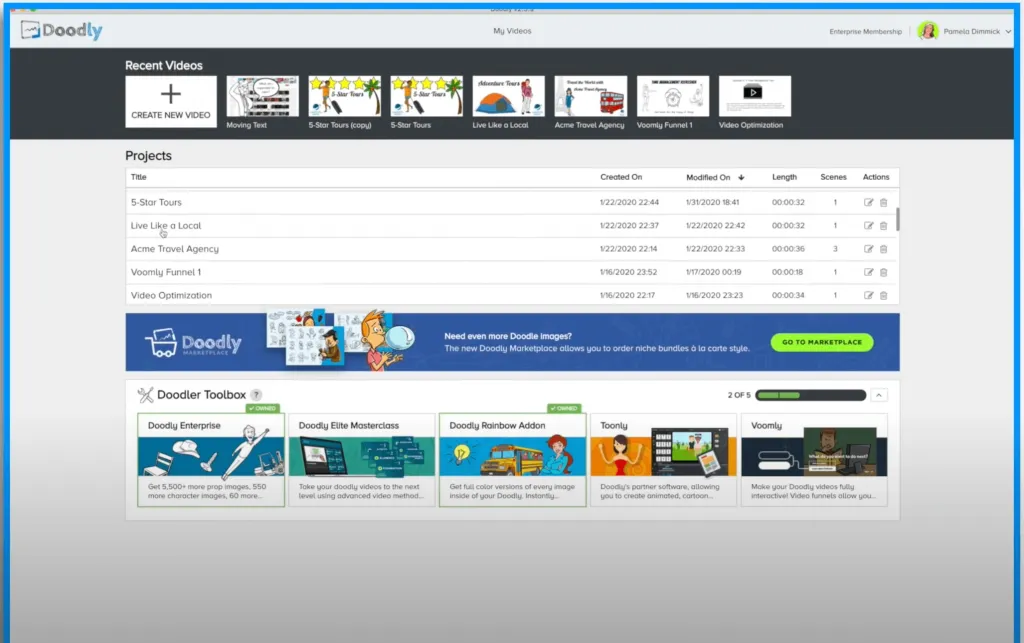Open the Video Optimization thumbnail

pyautogui.click(x=755, y=96)
